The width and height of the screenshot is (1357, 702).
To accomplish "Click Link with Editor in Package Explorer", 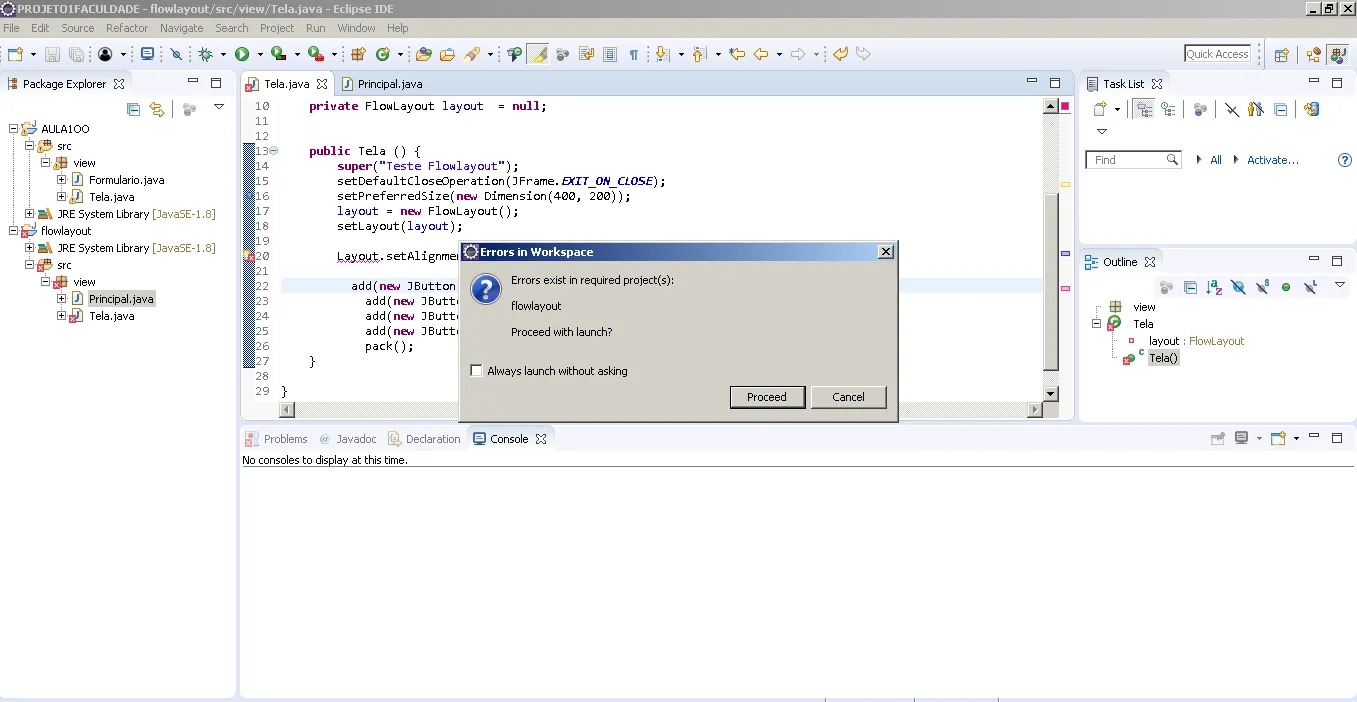I will pos(157,109).
